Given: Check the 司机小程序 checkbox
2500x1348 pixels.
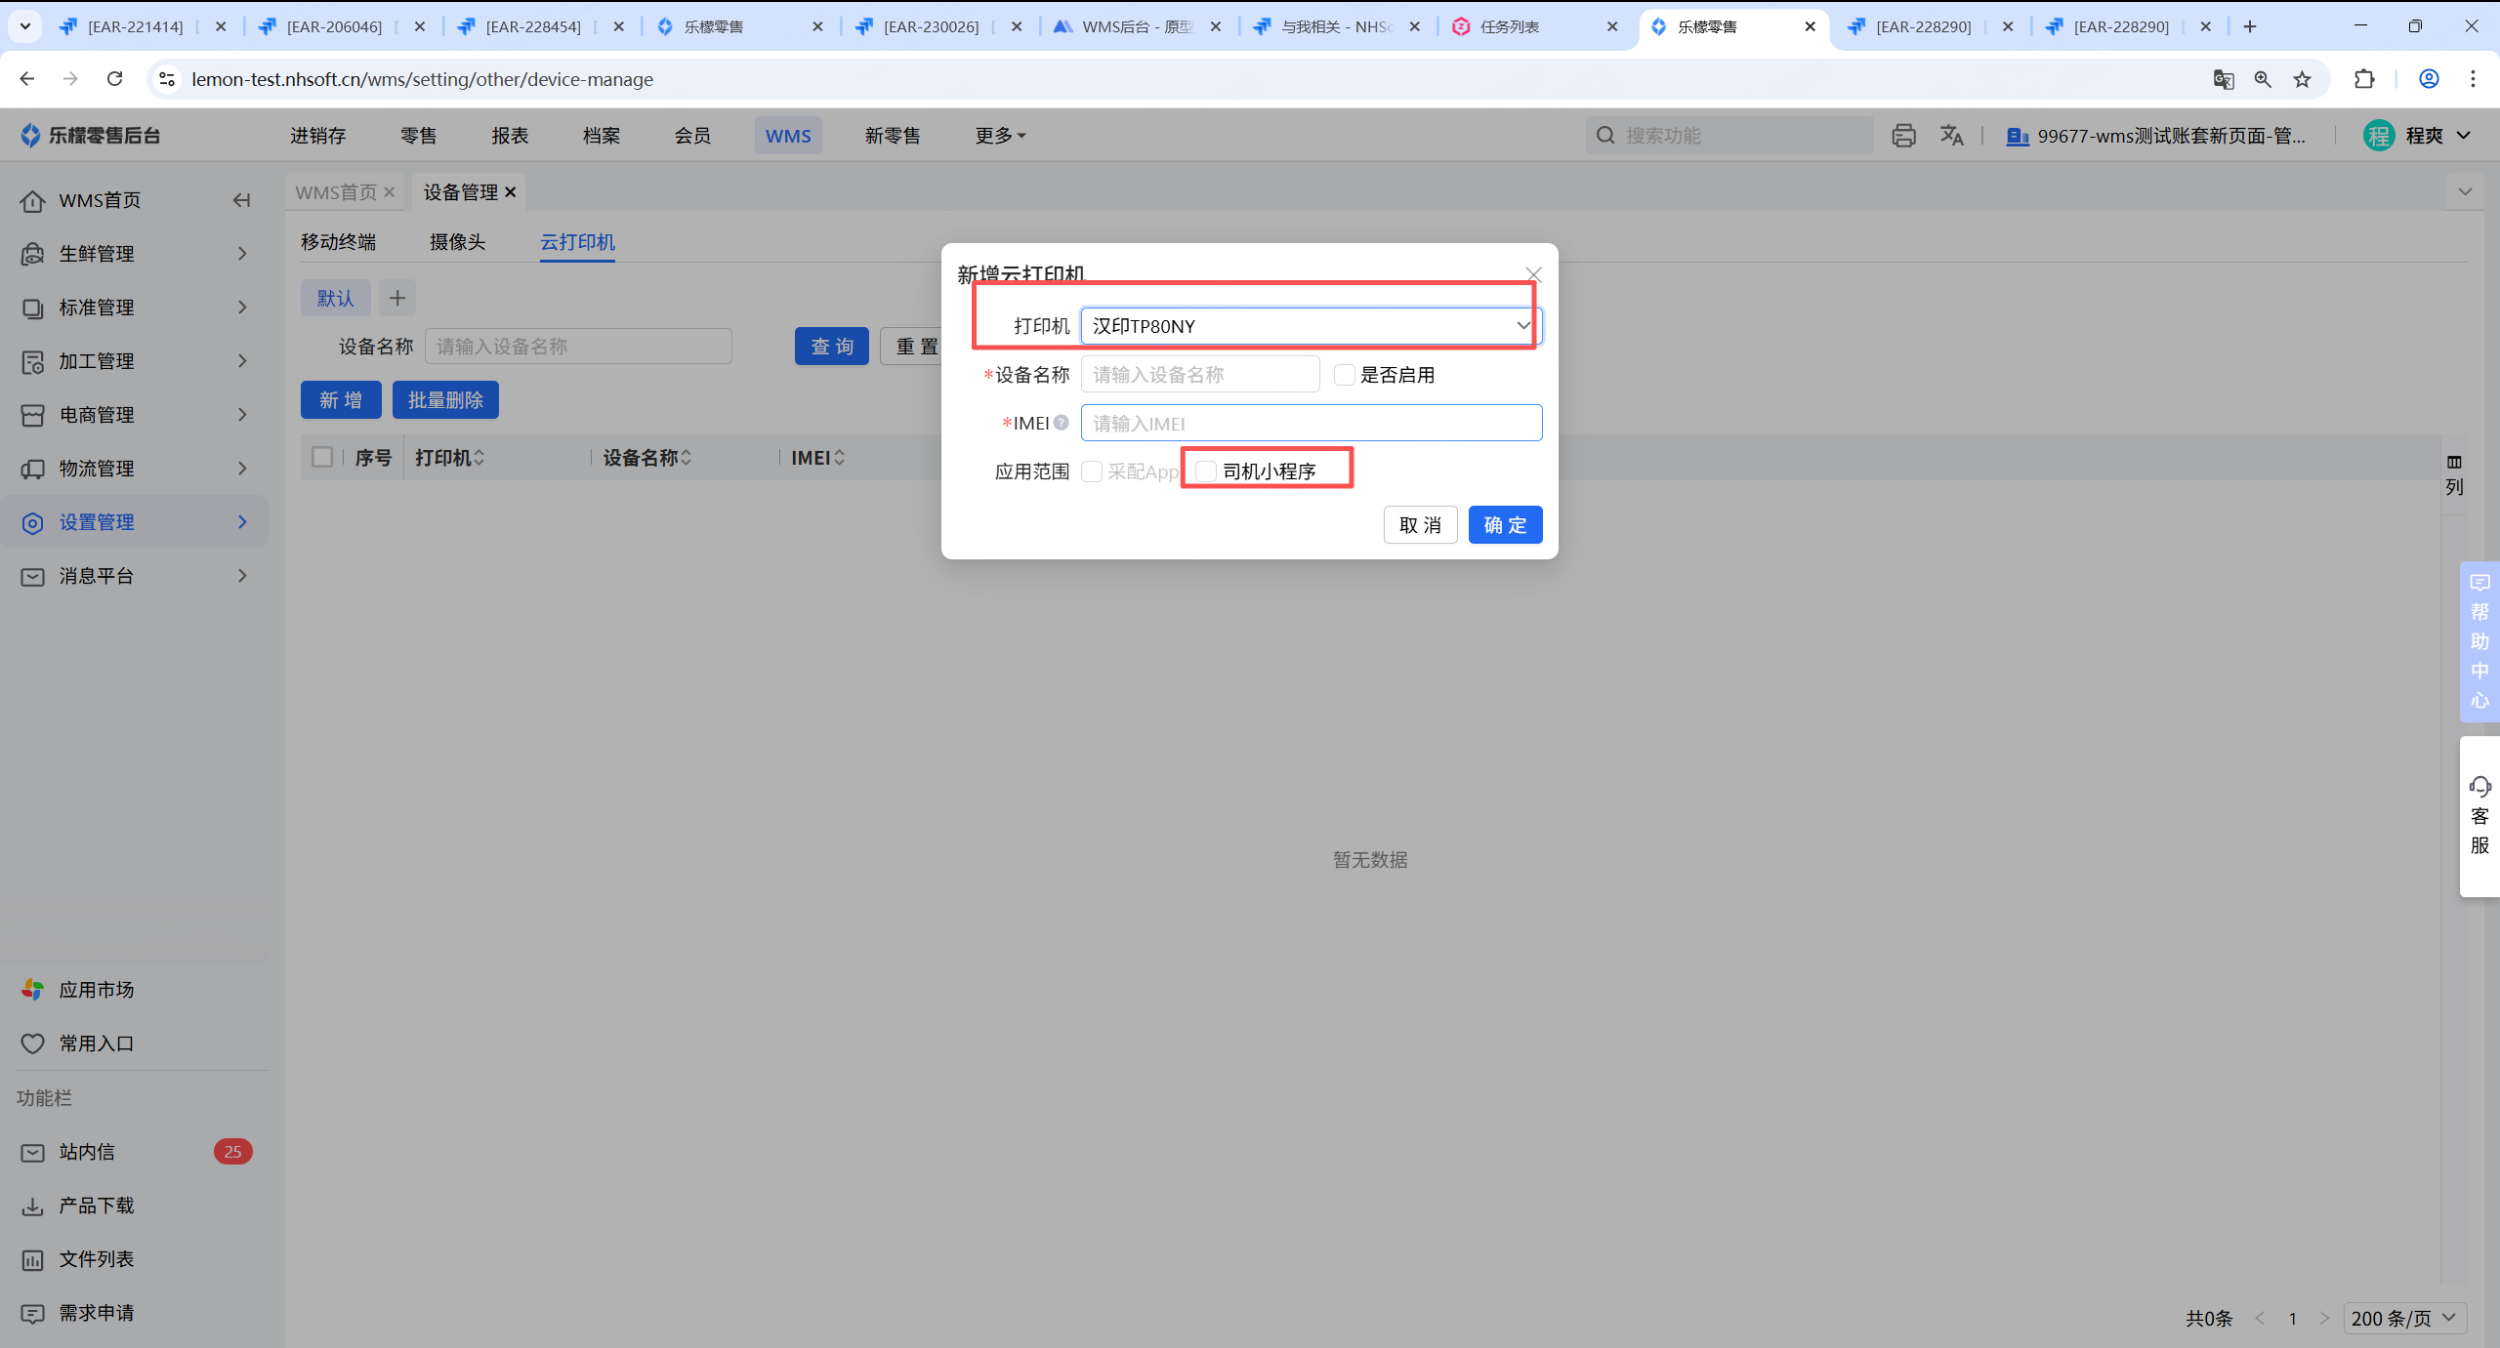Looking at the screenshot, I should 1207,471.
